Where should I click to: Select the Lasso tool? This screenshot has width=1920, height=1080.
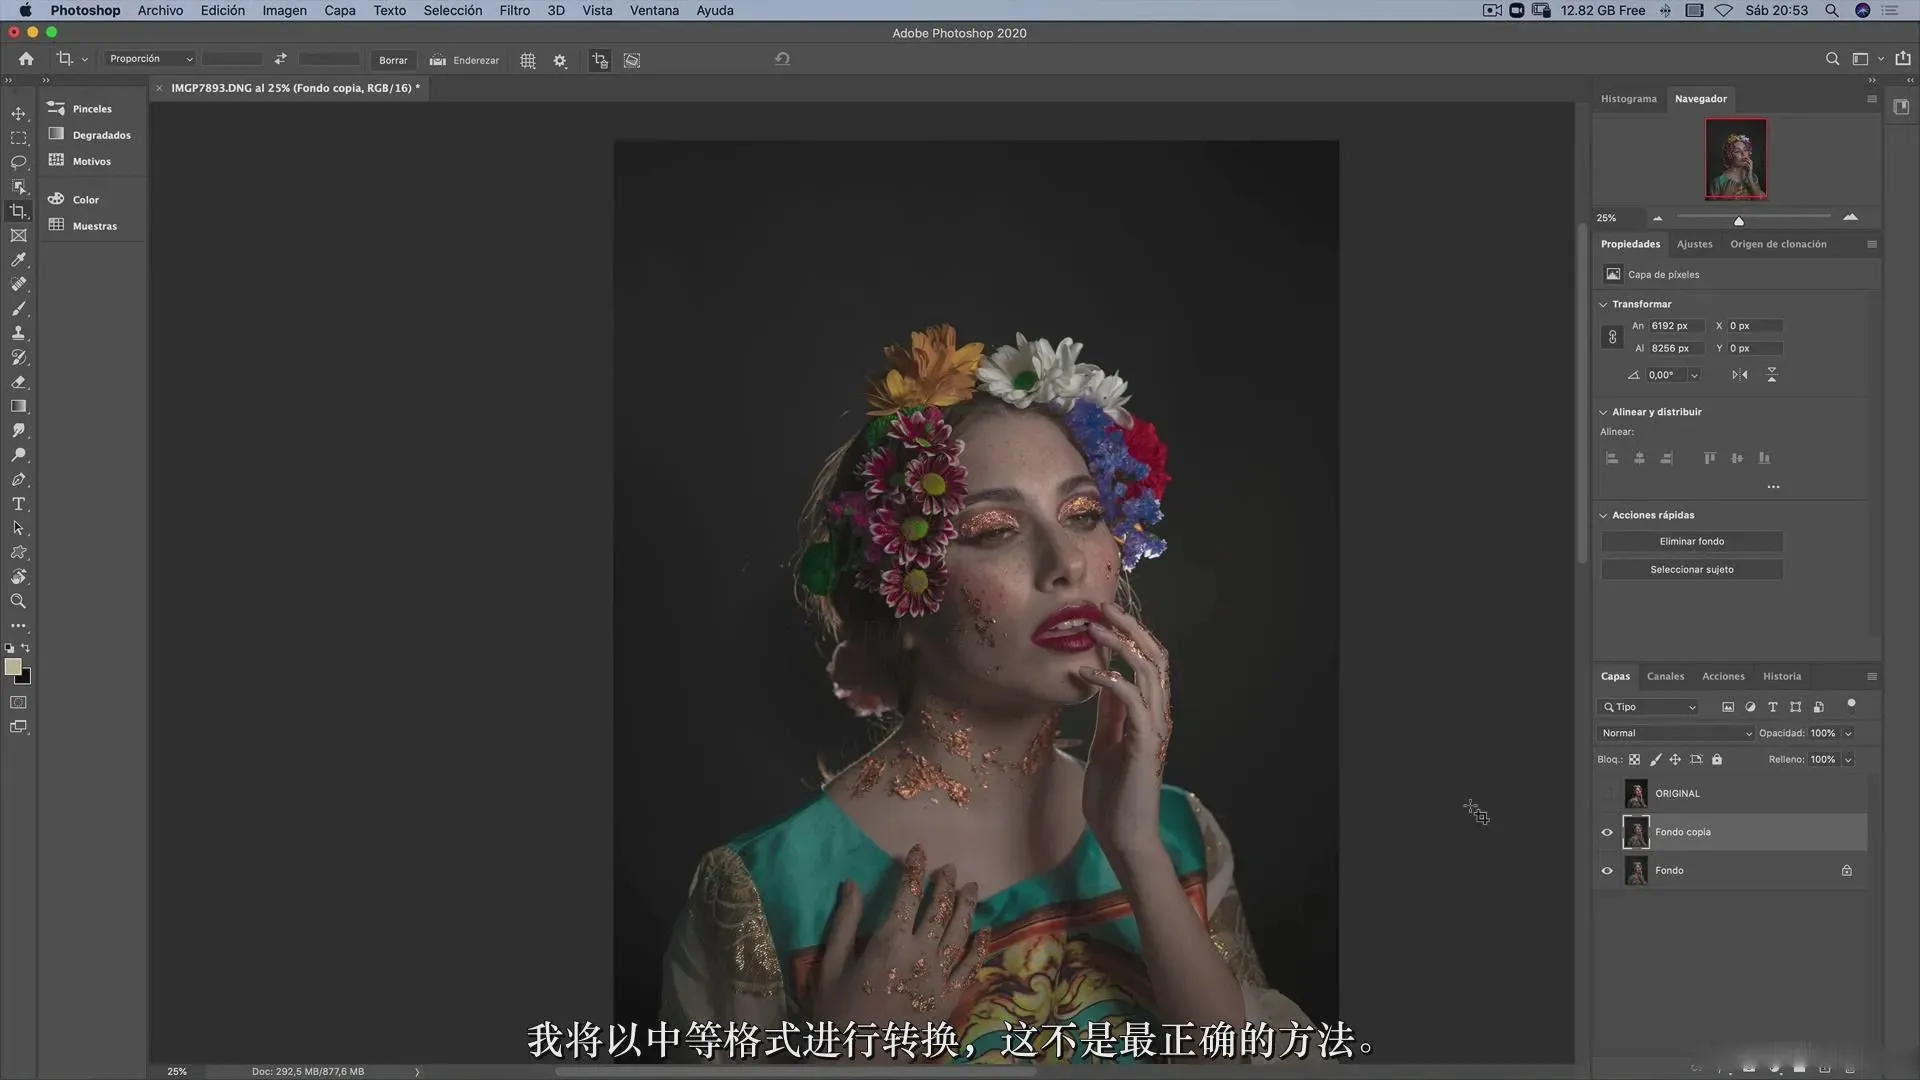(18, 162)
